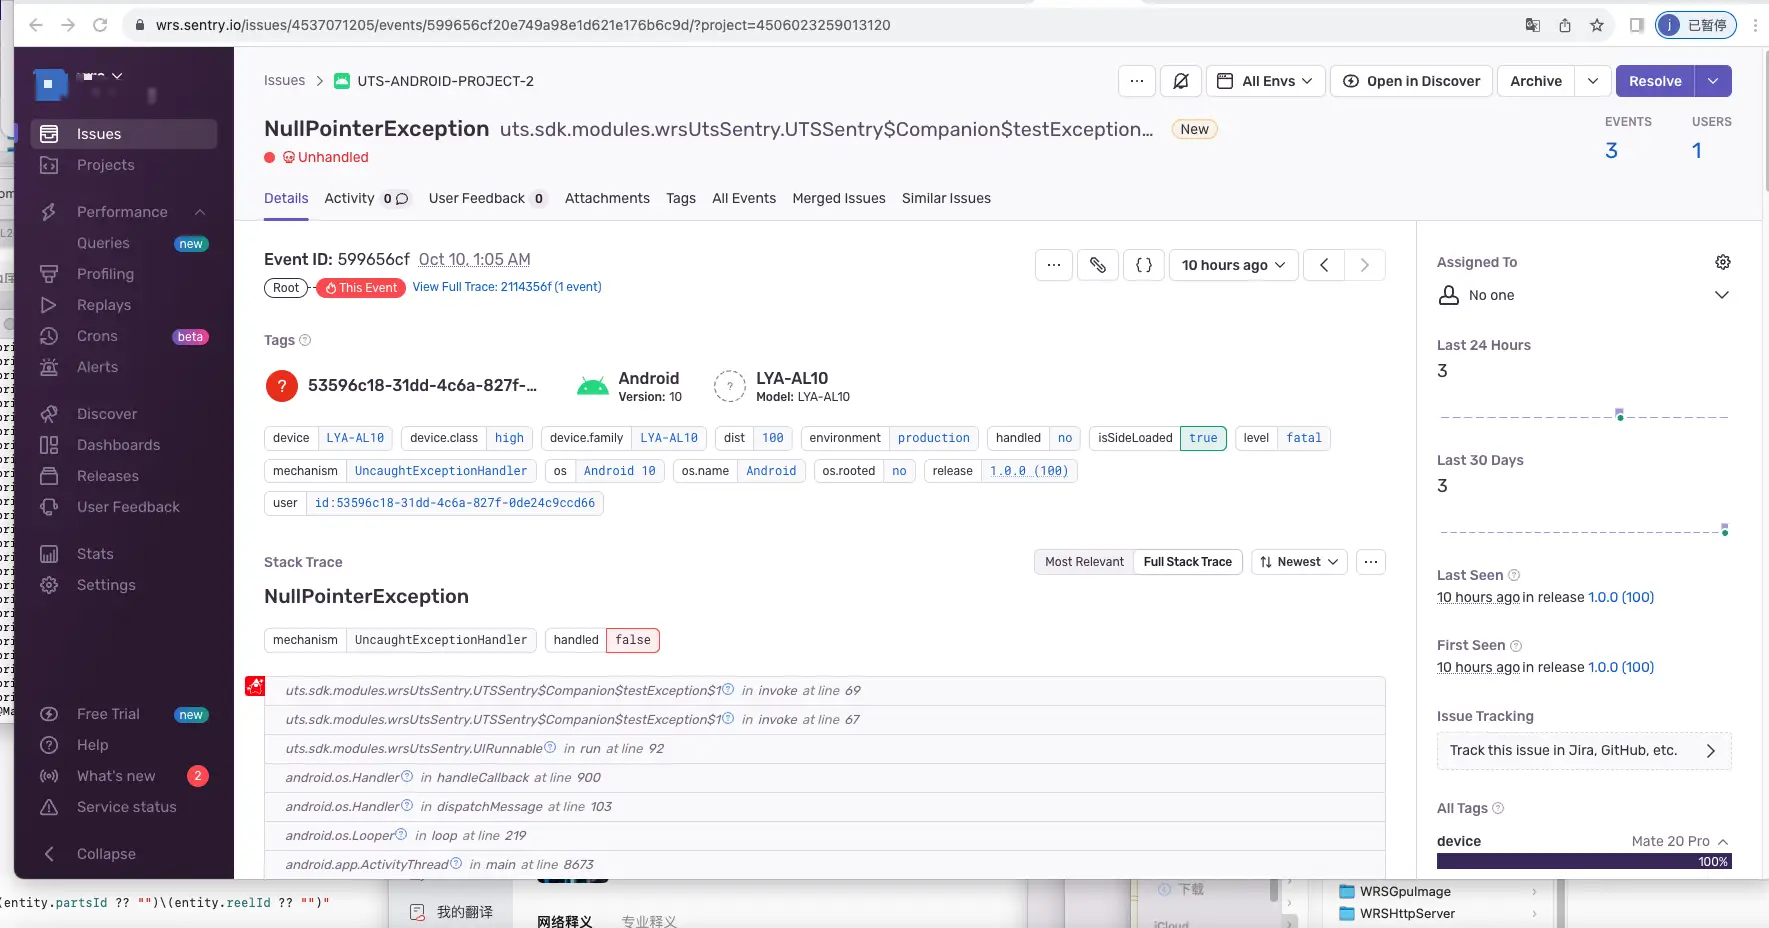Click Track this issue in Jira
This screenshot has height=928, width=1769.
pos(1583,751)
